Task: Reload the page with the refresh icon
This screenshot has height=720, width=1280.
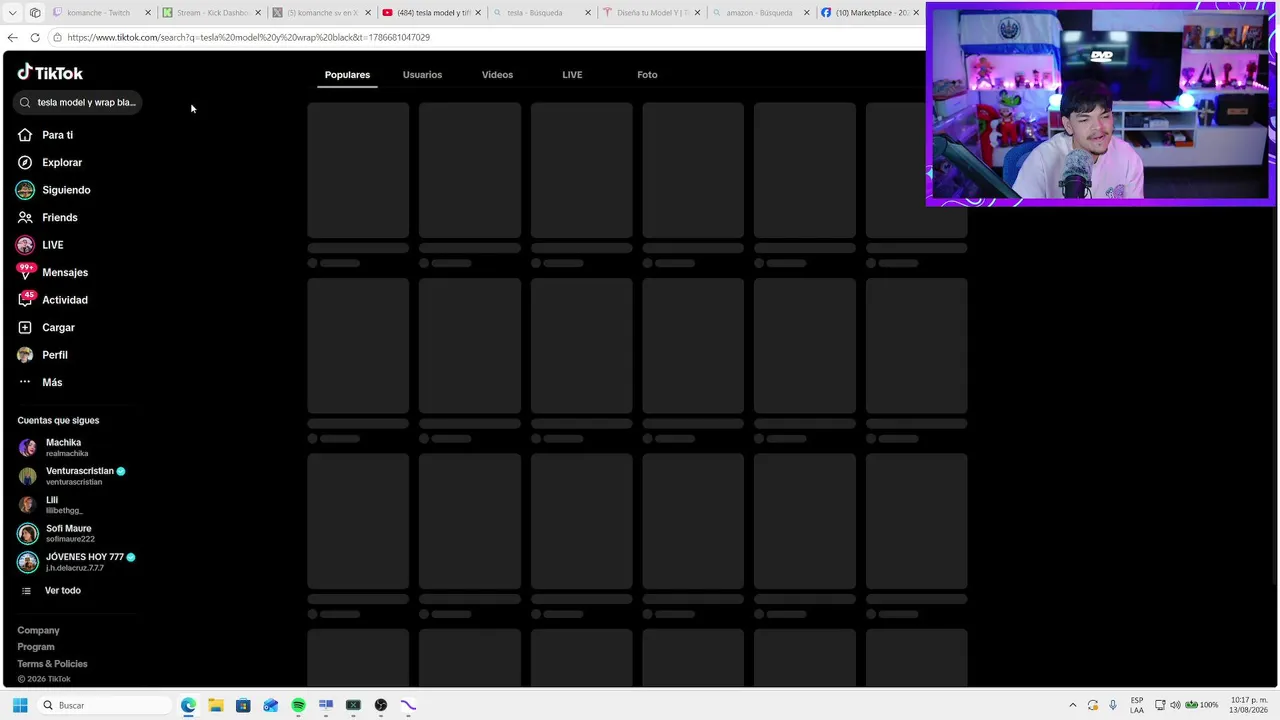Action: pos(35,37)
